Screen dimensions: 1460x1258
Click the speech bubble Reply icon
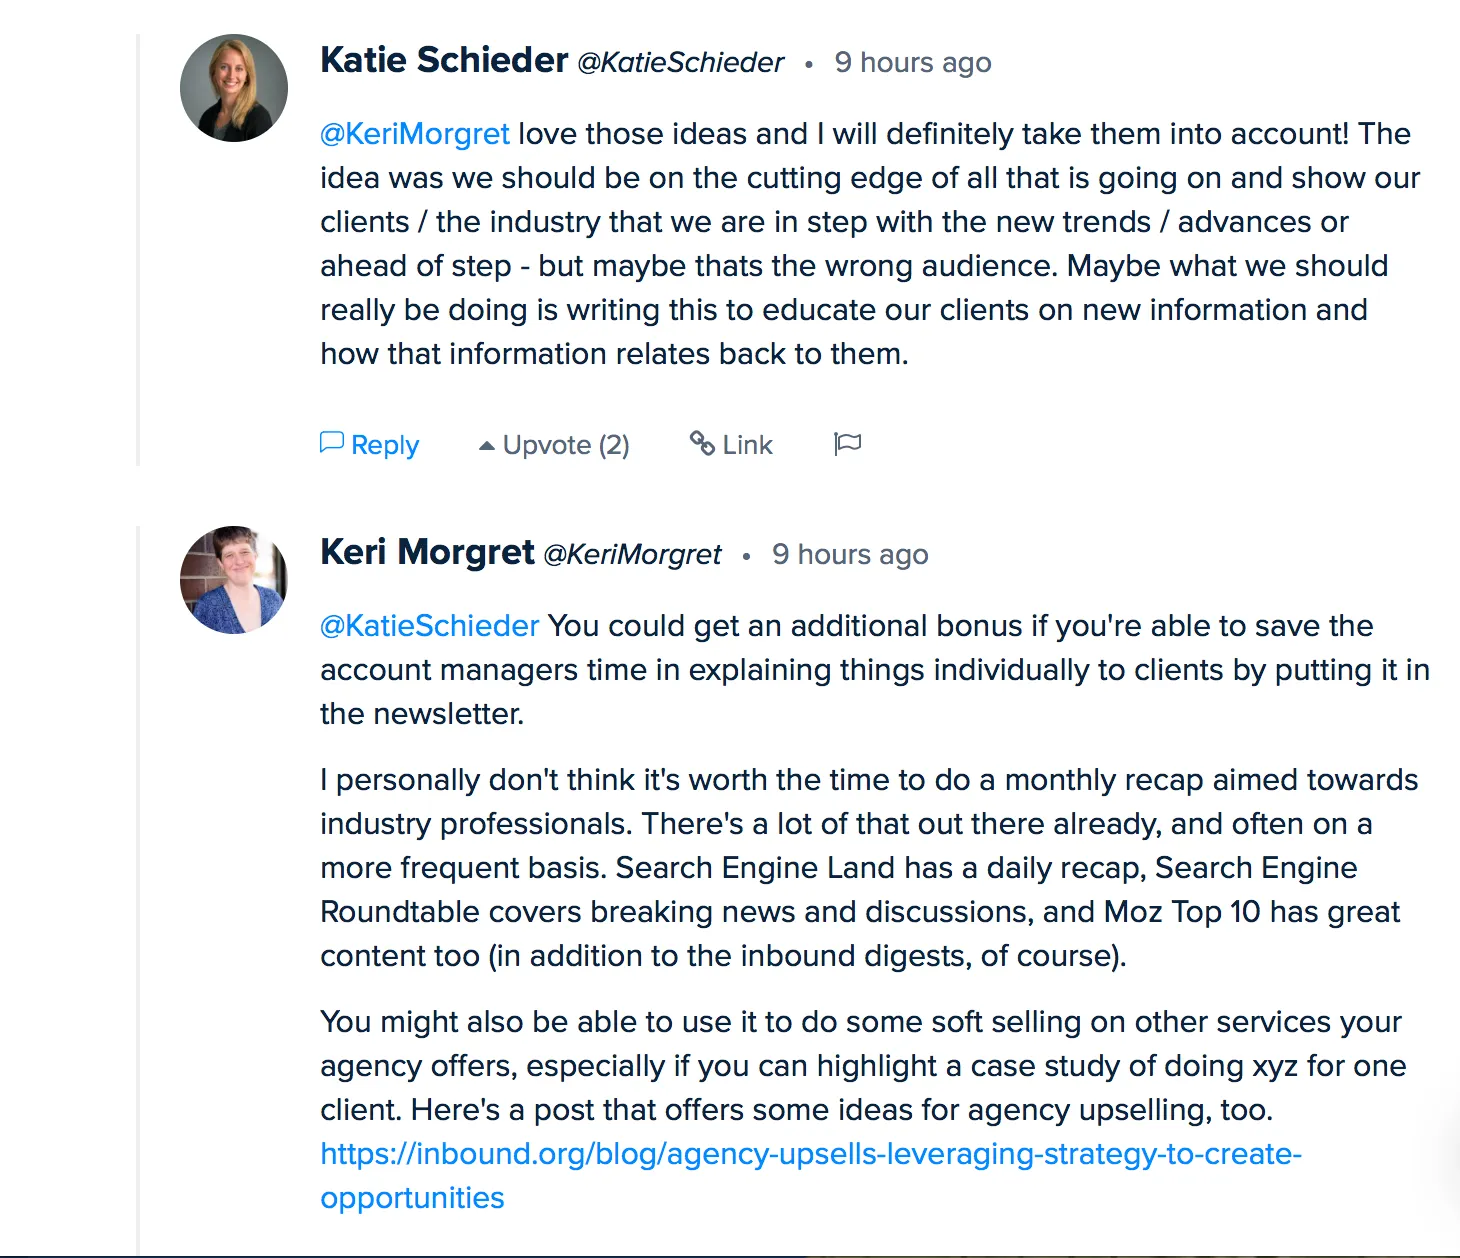332,443
